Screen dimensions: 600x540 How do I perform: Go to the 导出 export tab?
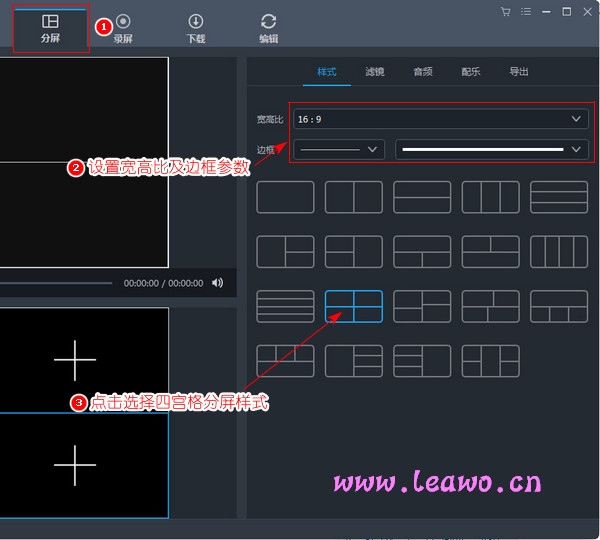tap(519, 72)
